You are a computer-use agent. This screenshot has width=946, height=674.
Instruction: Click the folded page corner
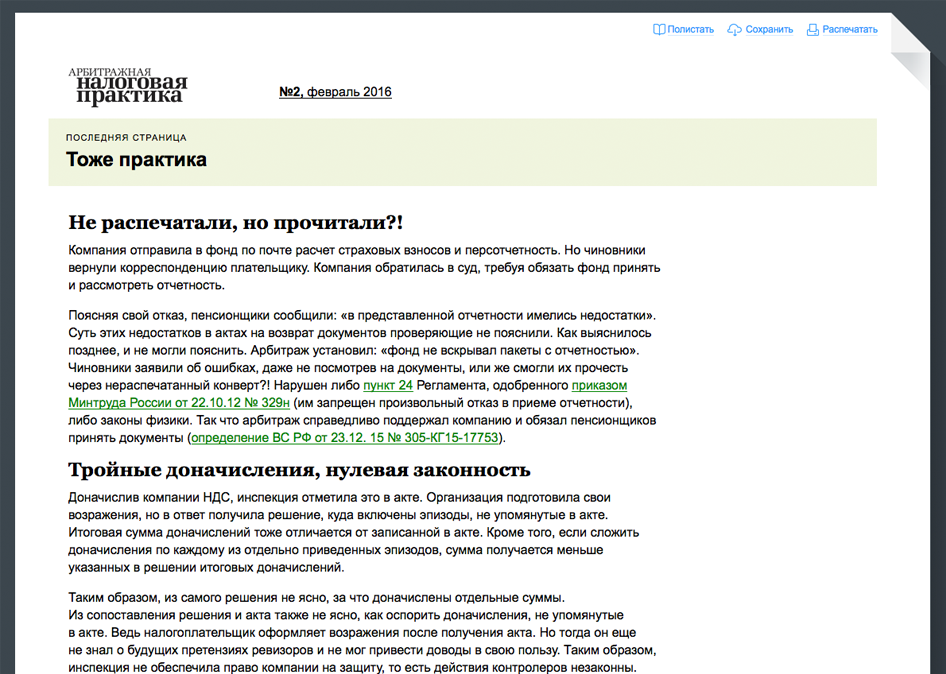pos(911,51)
